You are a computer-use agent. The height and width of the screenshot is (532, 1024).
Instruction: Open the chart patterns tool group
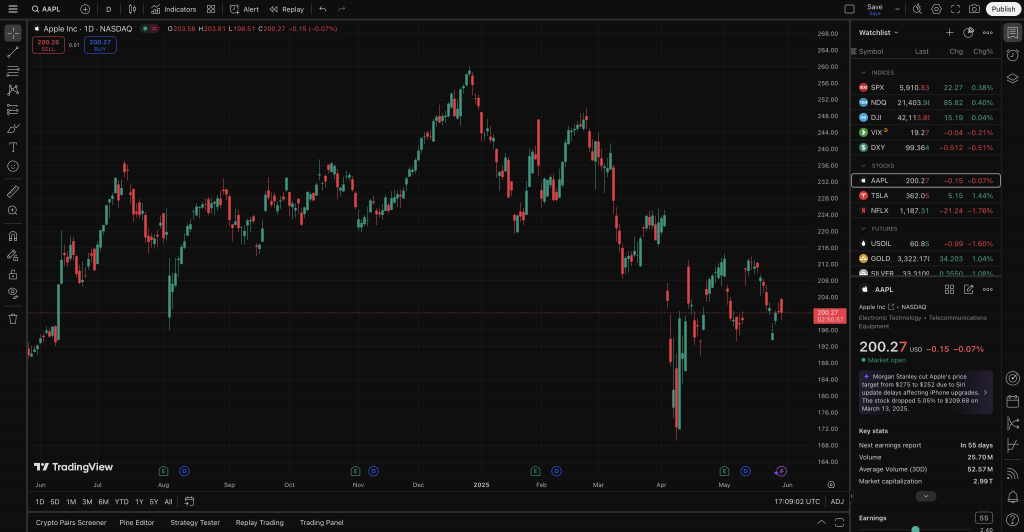tap(13, 90)
